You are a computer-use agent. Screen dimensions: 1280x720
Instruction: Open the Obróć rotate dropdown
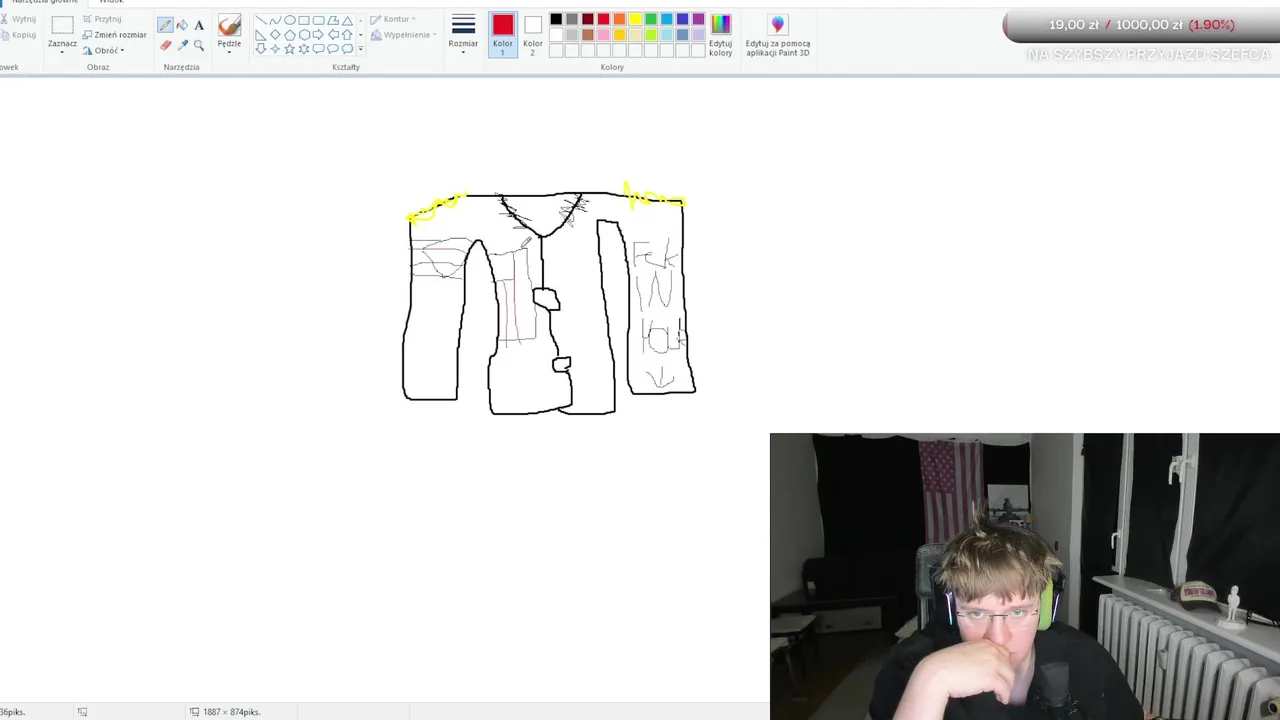[x=104, y=50]
